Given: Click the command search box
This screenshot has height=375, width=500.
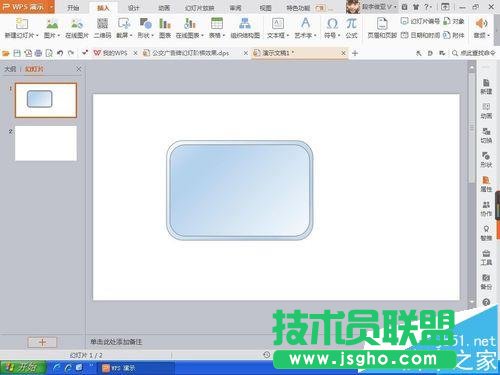Looking at the screenshot, I should pyautogui.click(x=474, y=53).
